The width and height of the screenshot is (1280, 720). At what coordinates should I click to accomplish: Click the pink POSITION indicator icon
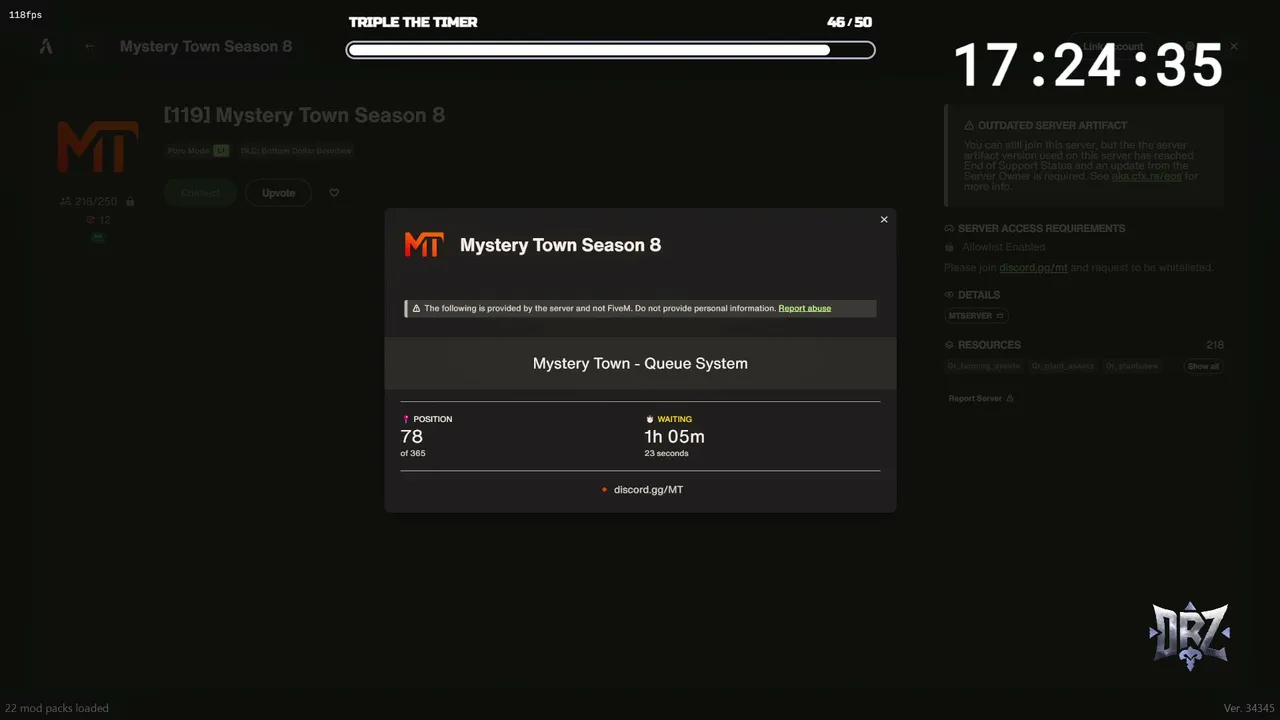[x=406, y=419]
